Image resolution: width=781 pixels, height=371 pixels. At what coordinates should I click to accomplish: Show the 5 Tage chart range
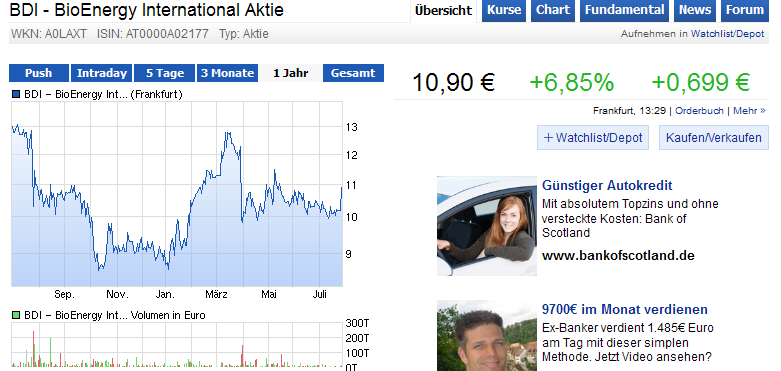pos(165,73)
